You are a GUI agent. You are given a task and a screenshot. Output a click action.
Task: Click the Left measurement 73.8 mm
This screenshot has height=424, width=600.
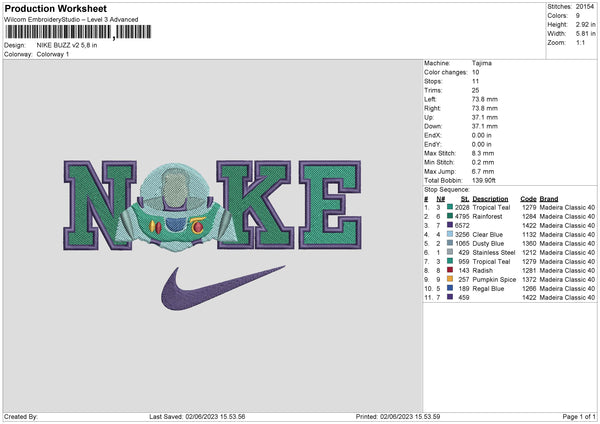(x=485, y=99)
